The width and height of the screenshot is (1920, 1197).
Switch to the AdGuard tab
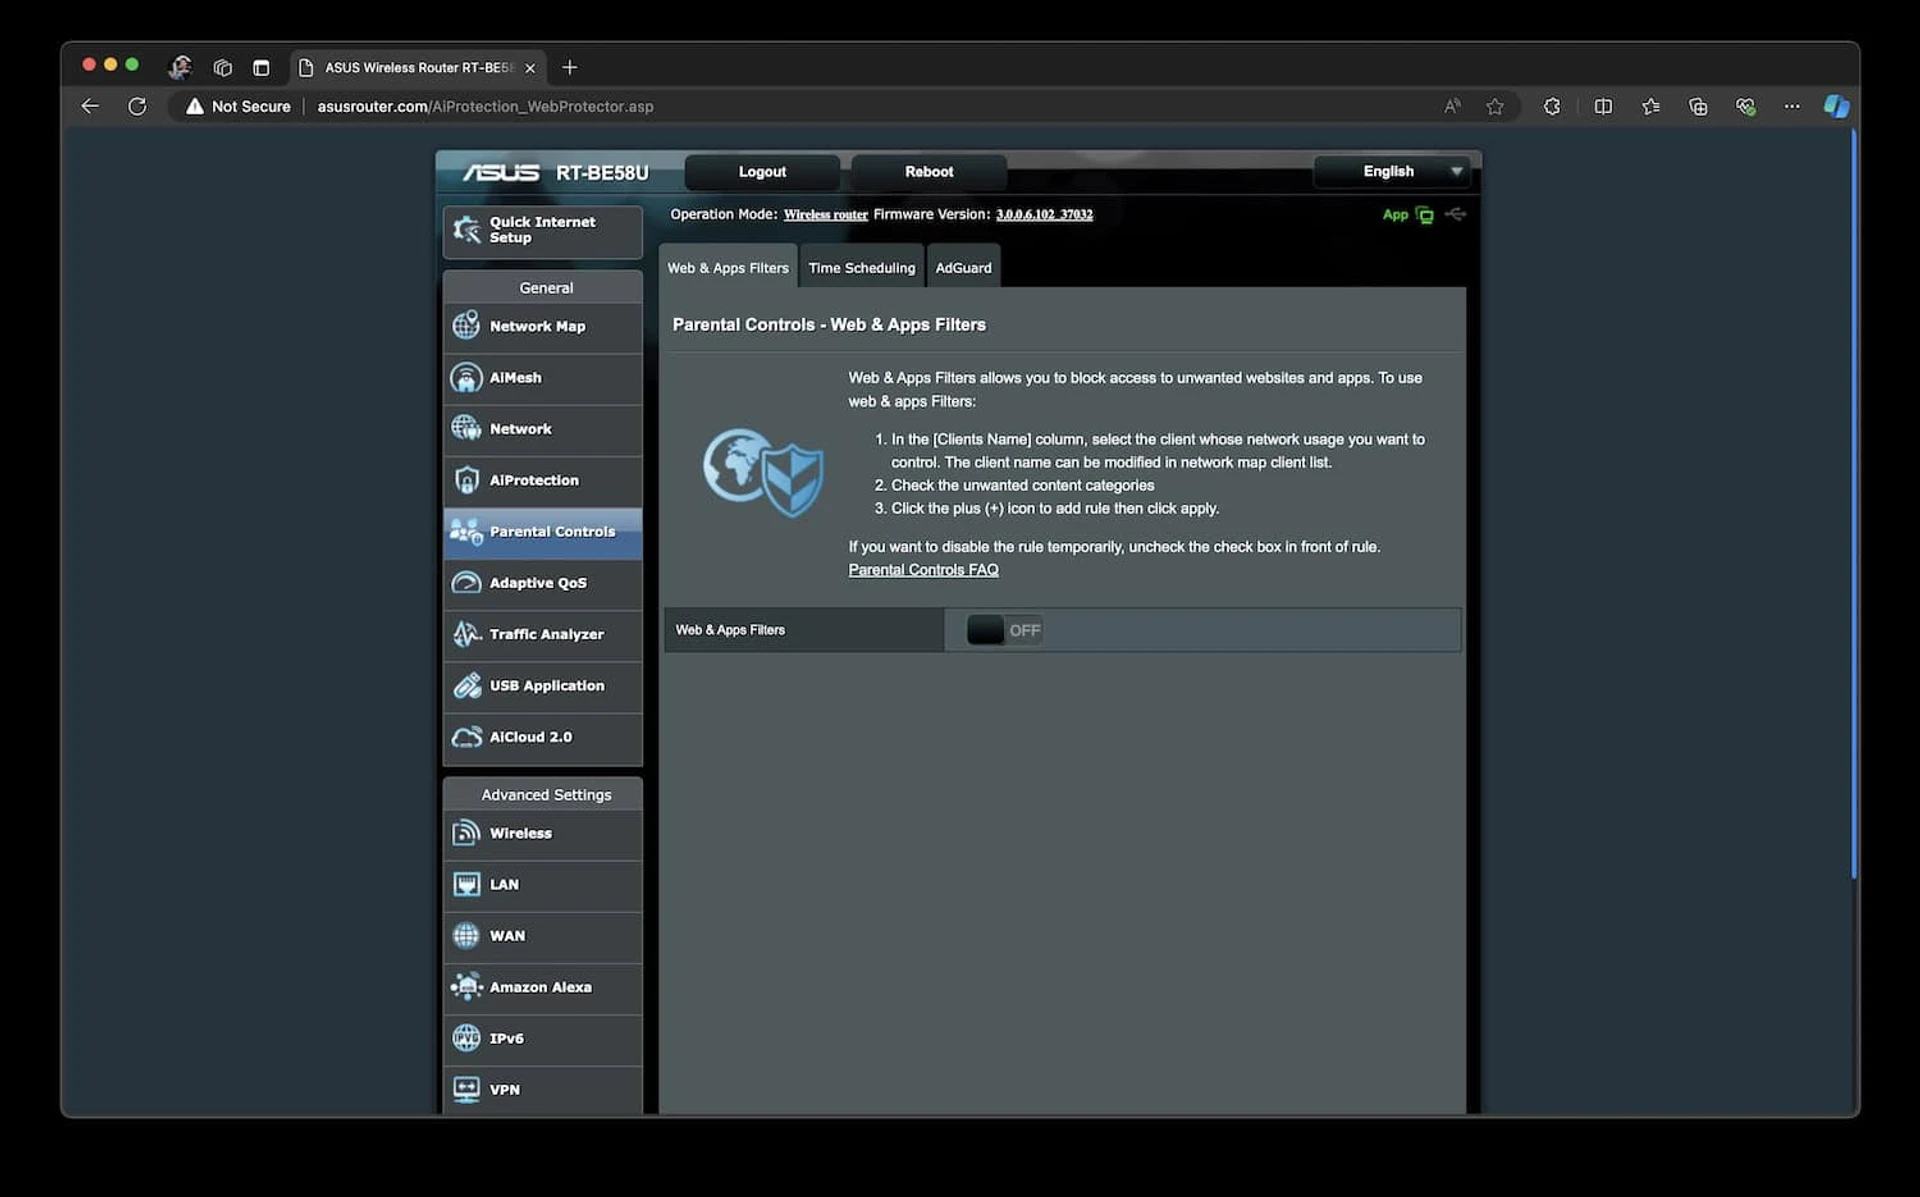(963, 267)
